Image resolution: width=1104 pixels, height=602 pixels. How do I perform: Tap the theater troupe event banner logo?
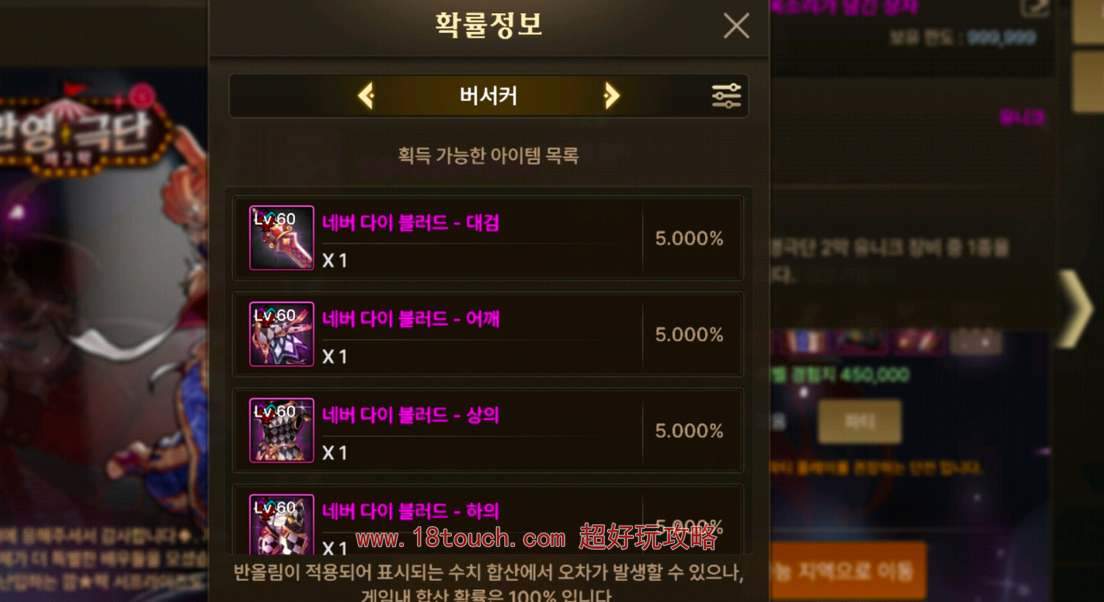point(81,130)
